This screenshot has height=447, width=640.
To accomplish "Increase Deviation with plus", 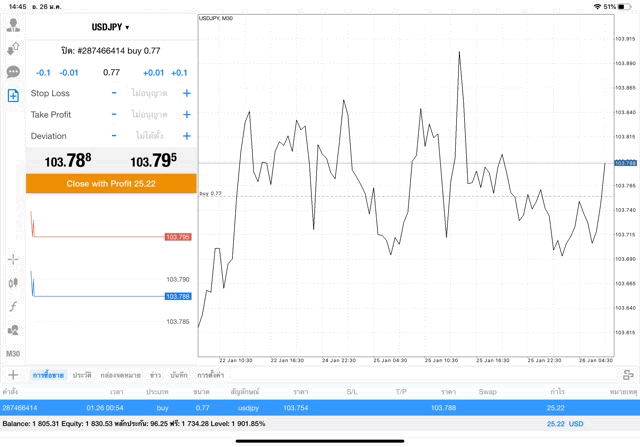I will 187,136.
